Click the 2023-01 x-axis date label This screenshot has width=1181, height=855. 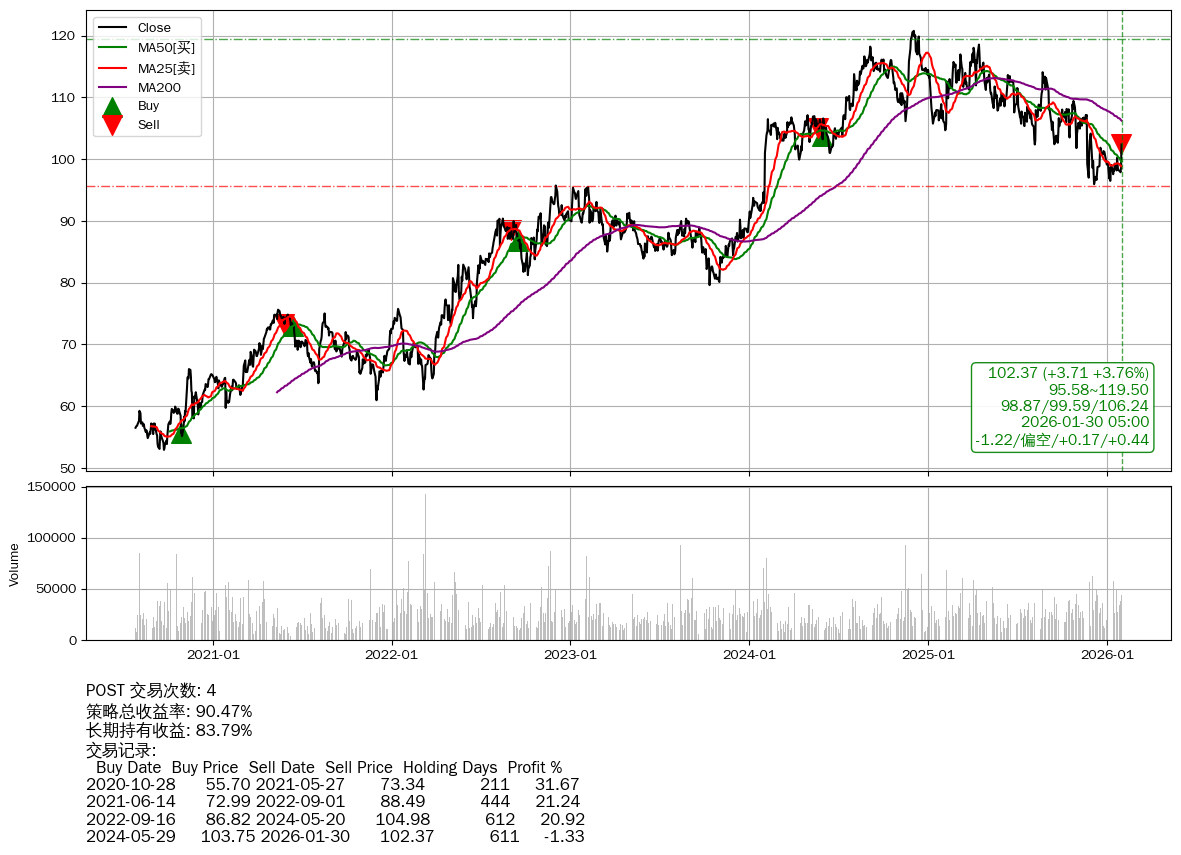point(570,655)
